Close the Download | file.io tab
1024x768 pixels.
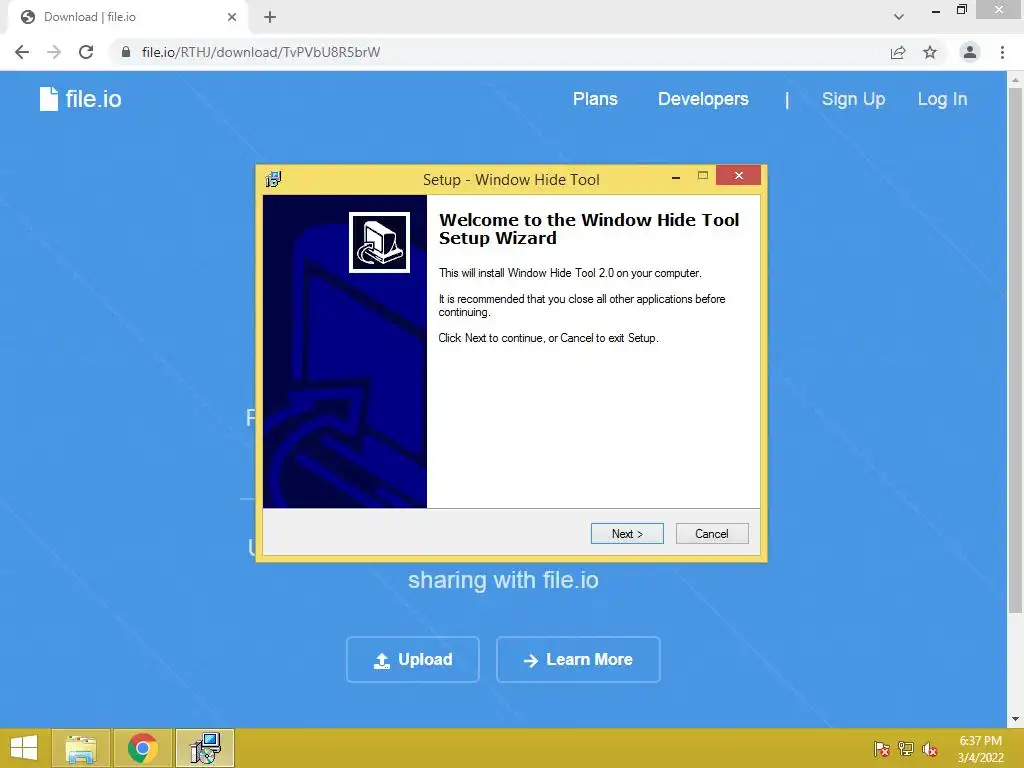coord(232,17)
